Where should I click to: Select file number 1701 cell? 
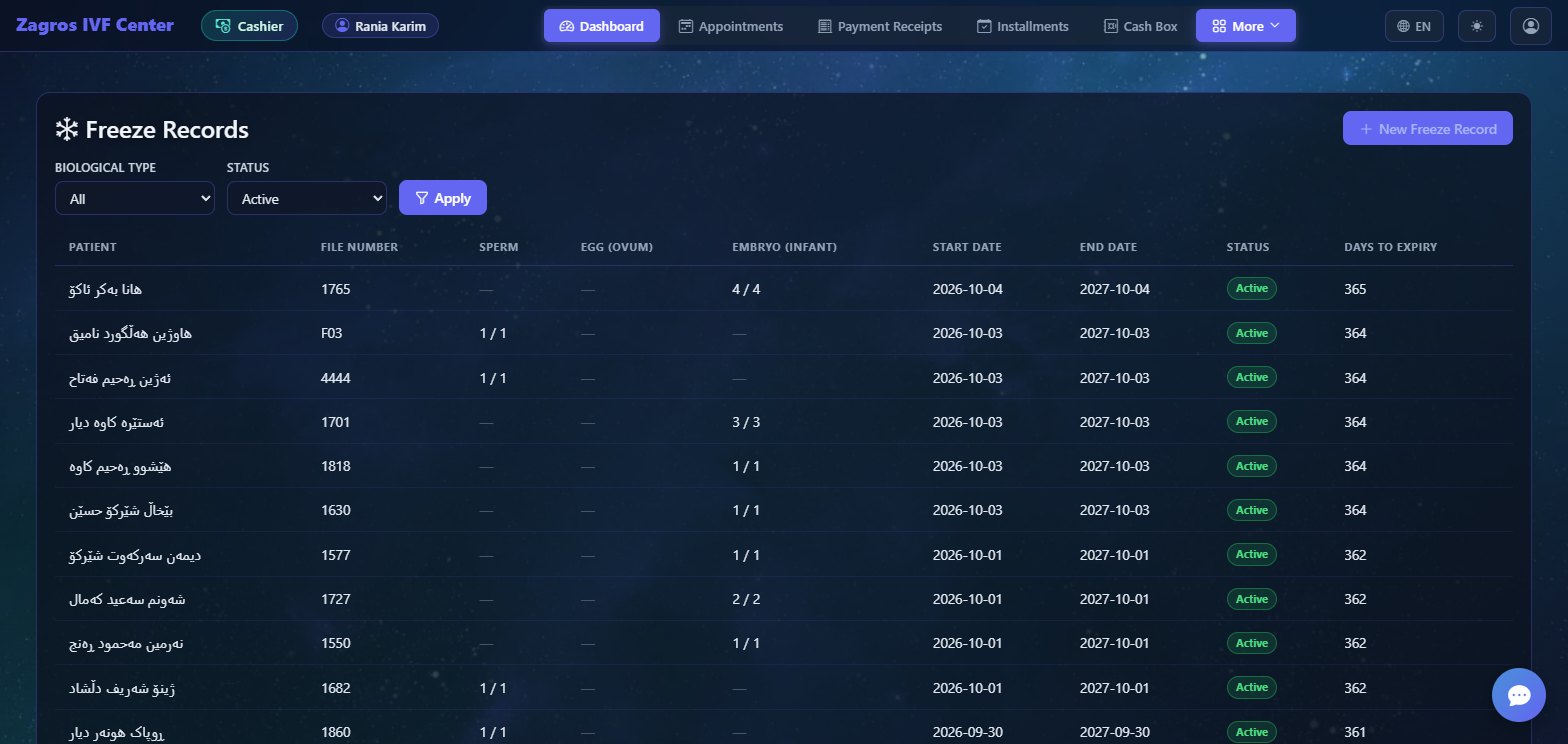click(335, 422)
